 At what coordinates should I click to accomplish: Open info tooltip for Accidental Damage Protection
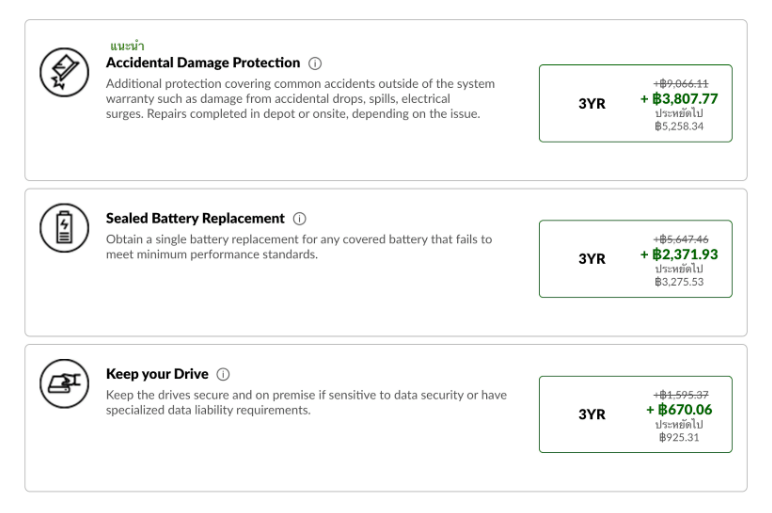coord(315,64)
